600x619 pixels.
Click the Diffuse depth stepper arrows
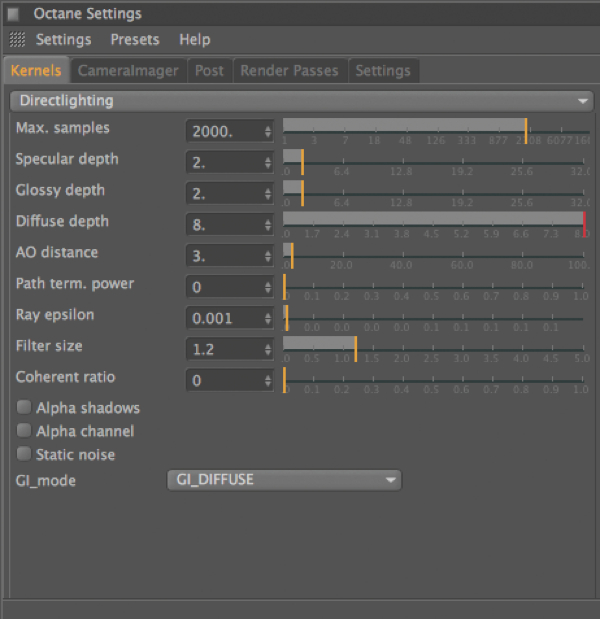pyautogui.click(x=268, y=224)
